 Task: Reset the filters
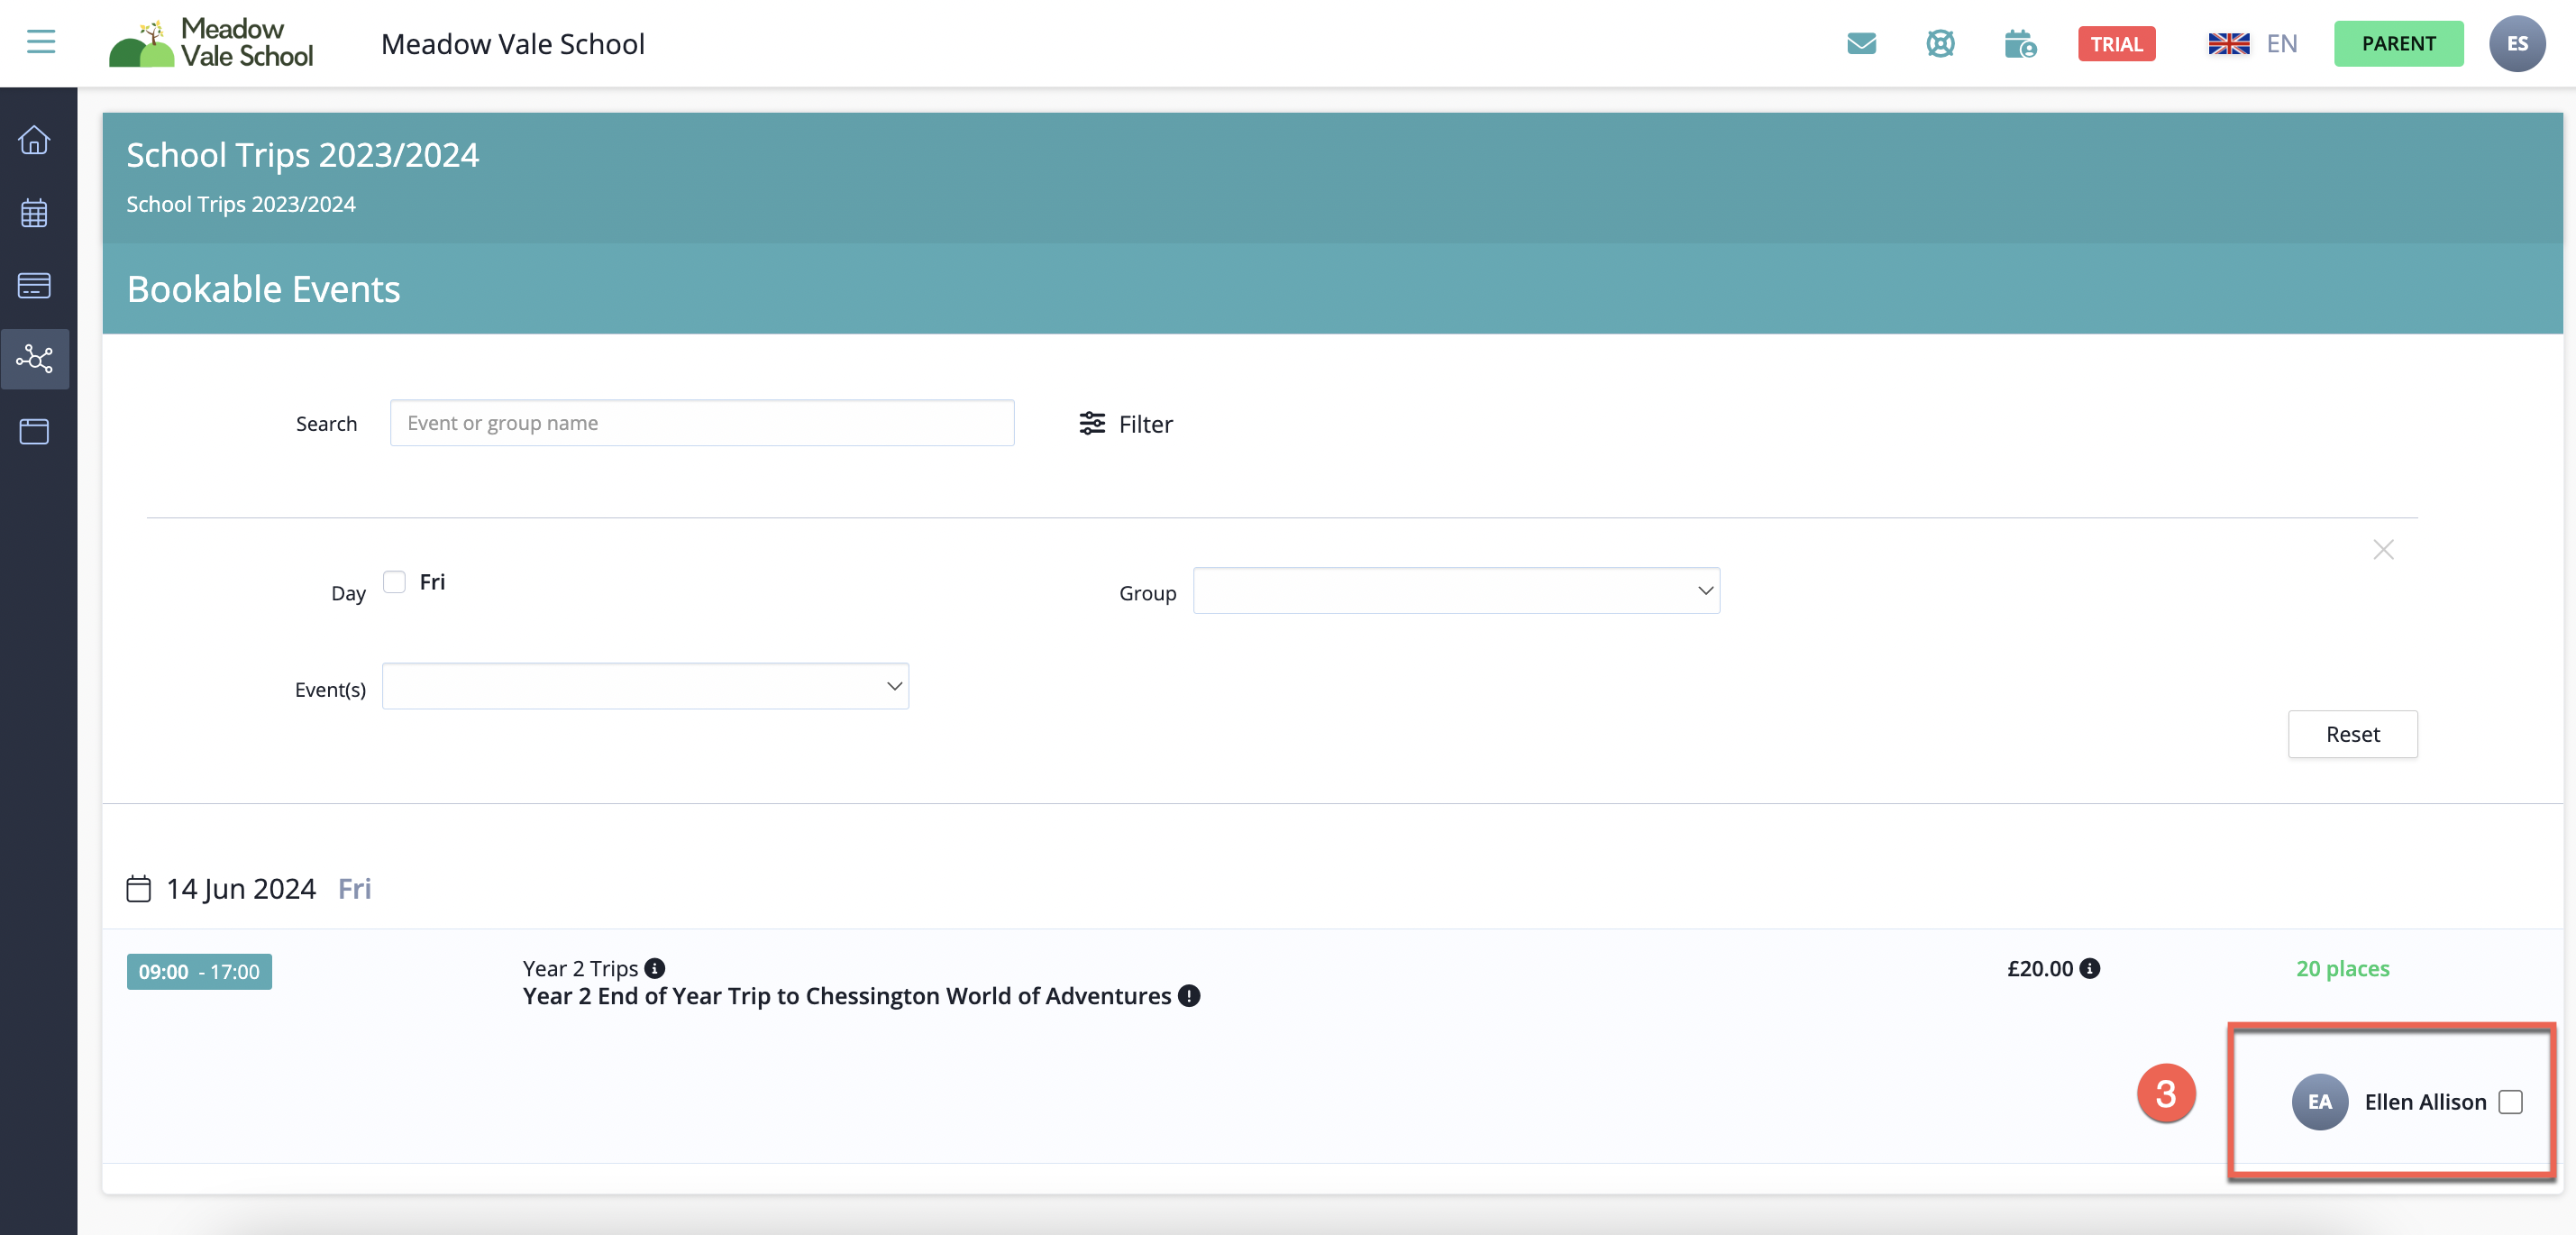pos(2352,734)
